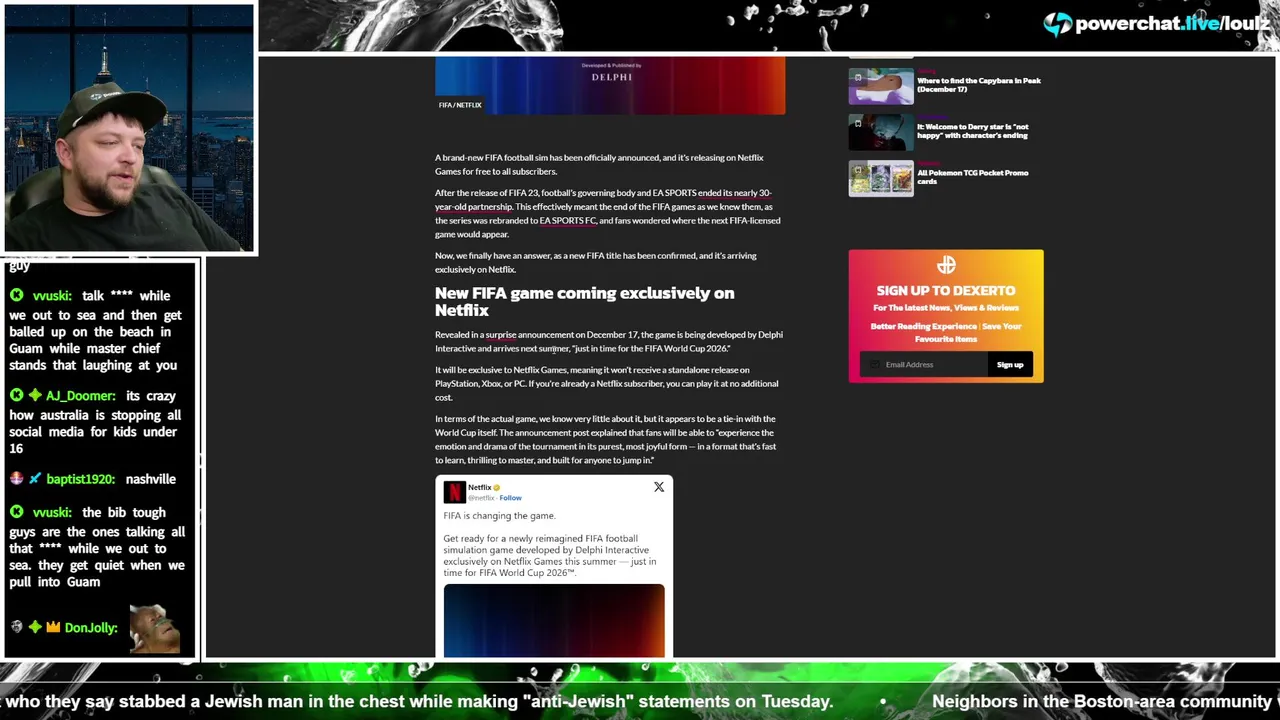Click the Netflix profile avatar in the tweet
This screenshot has height=720, width=1280.
454,491
